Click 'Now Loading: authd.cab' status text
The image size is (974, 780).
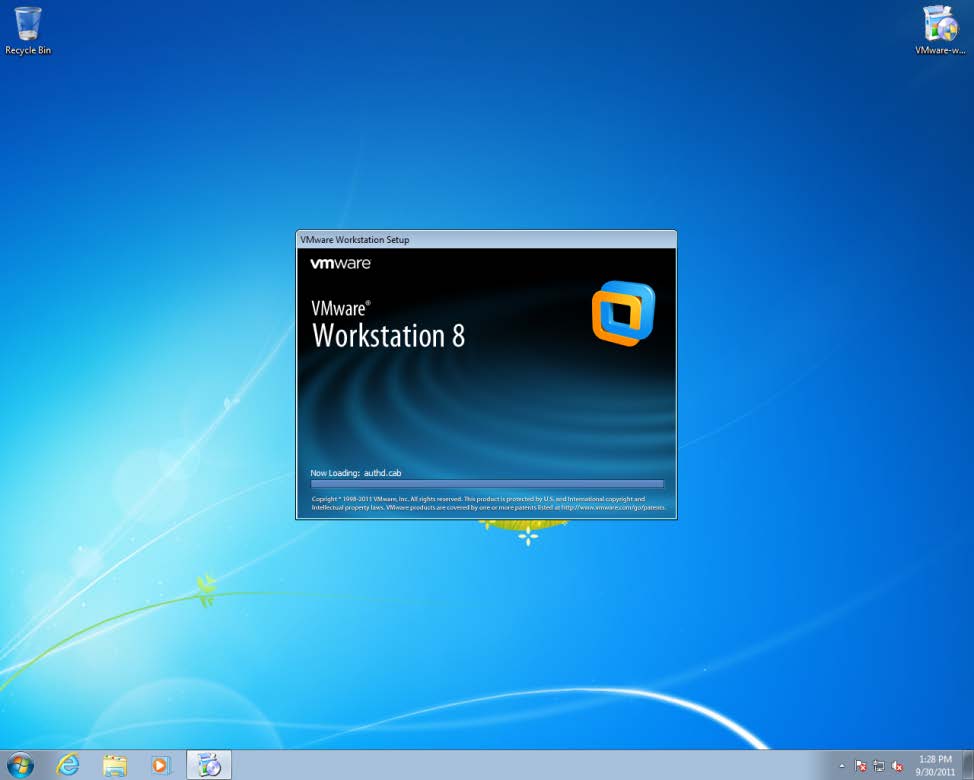point(356,473)
